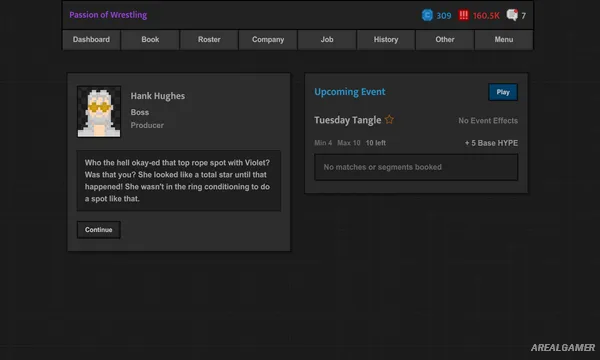This screenshot has height=360, width=600.
Task: Open the Other tab
Action: [445, 40]
